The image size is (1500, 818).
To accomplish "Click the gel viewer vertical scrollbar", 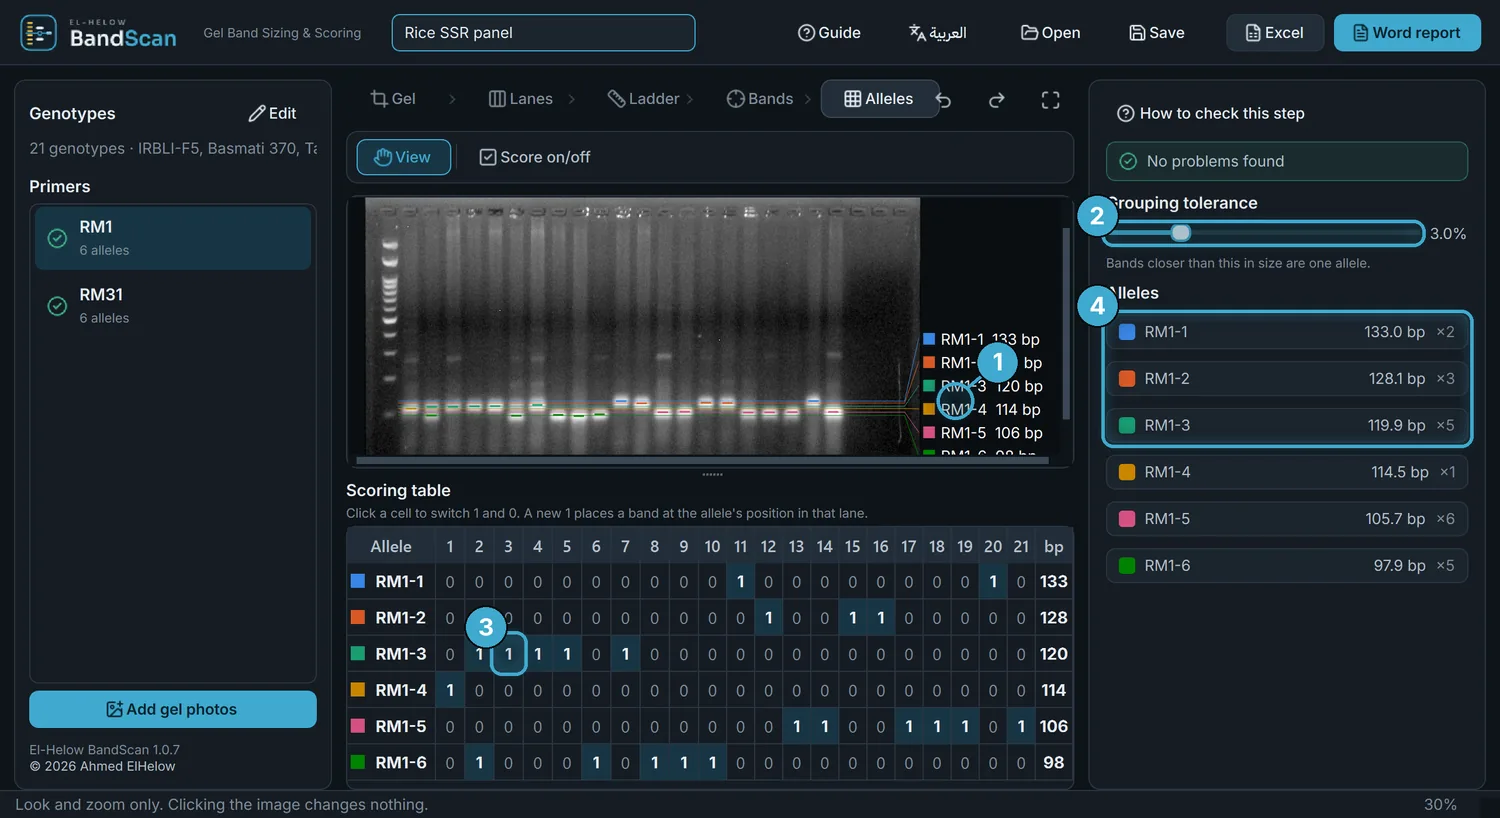I will click(1066, 323).
